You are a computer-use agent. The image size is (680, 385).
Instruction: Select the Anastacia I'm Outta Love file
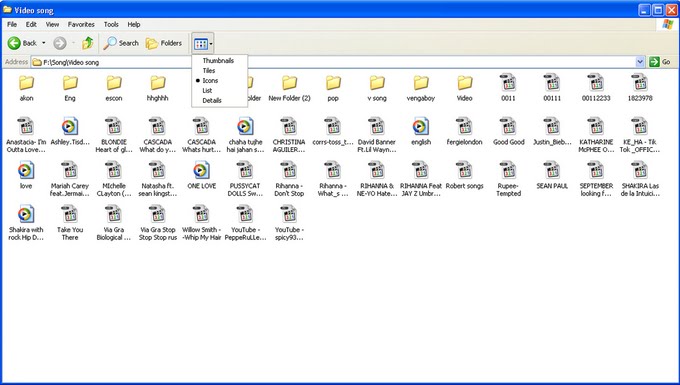point(26,135)
